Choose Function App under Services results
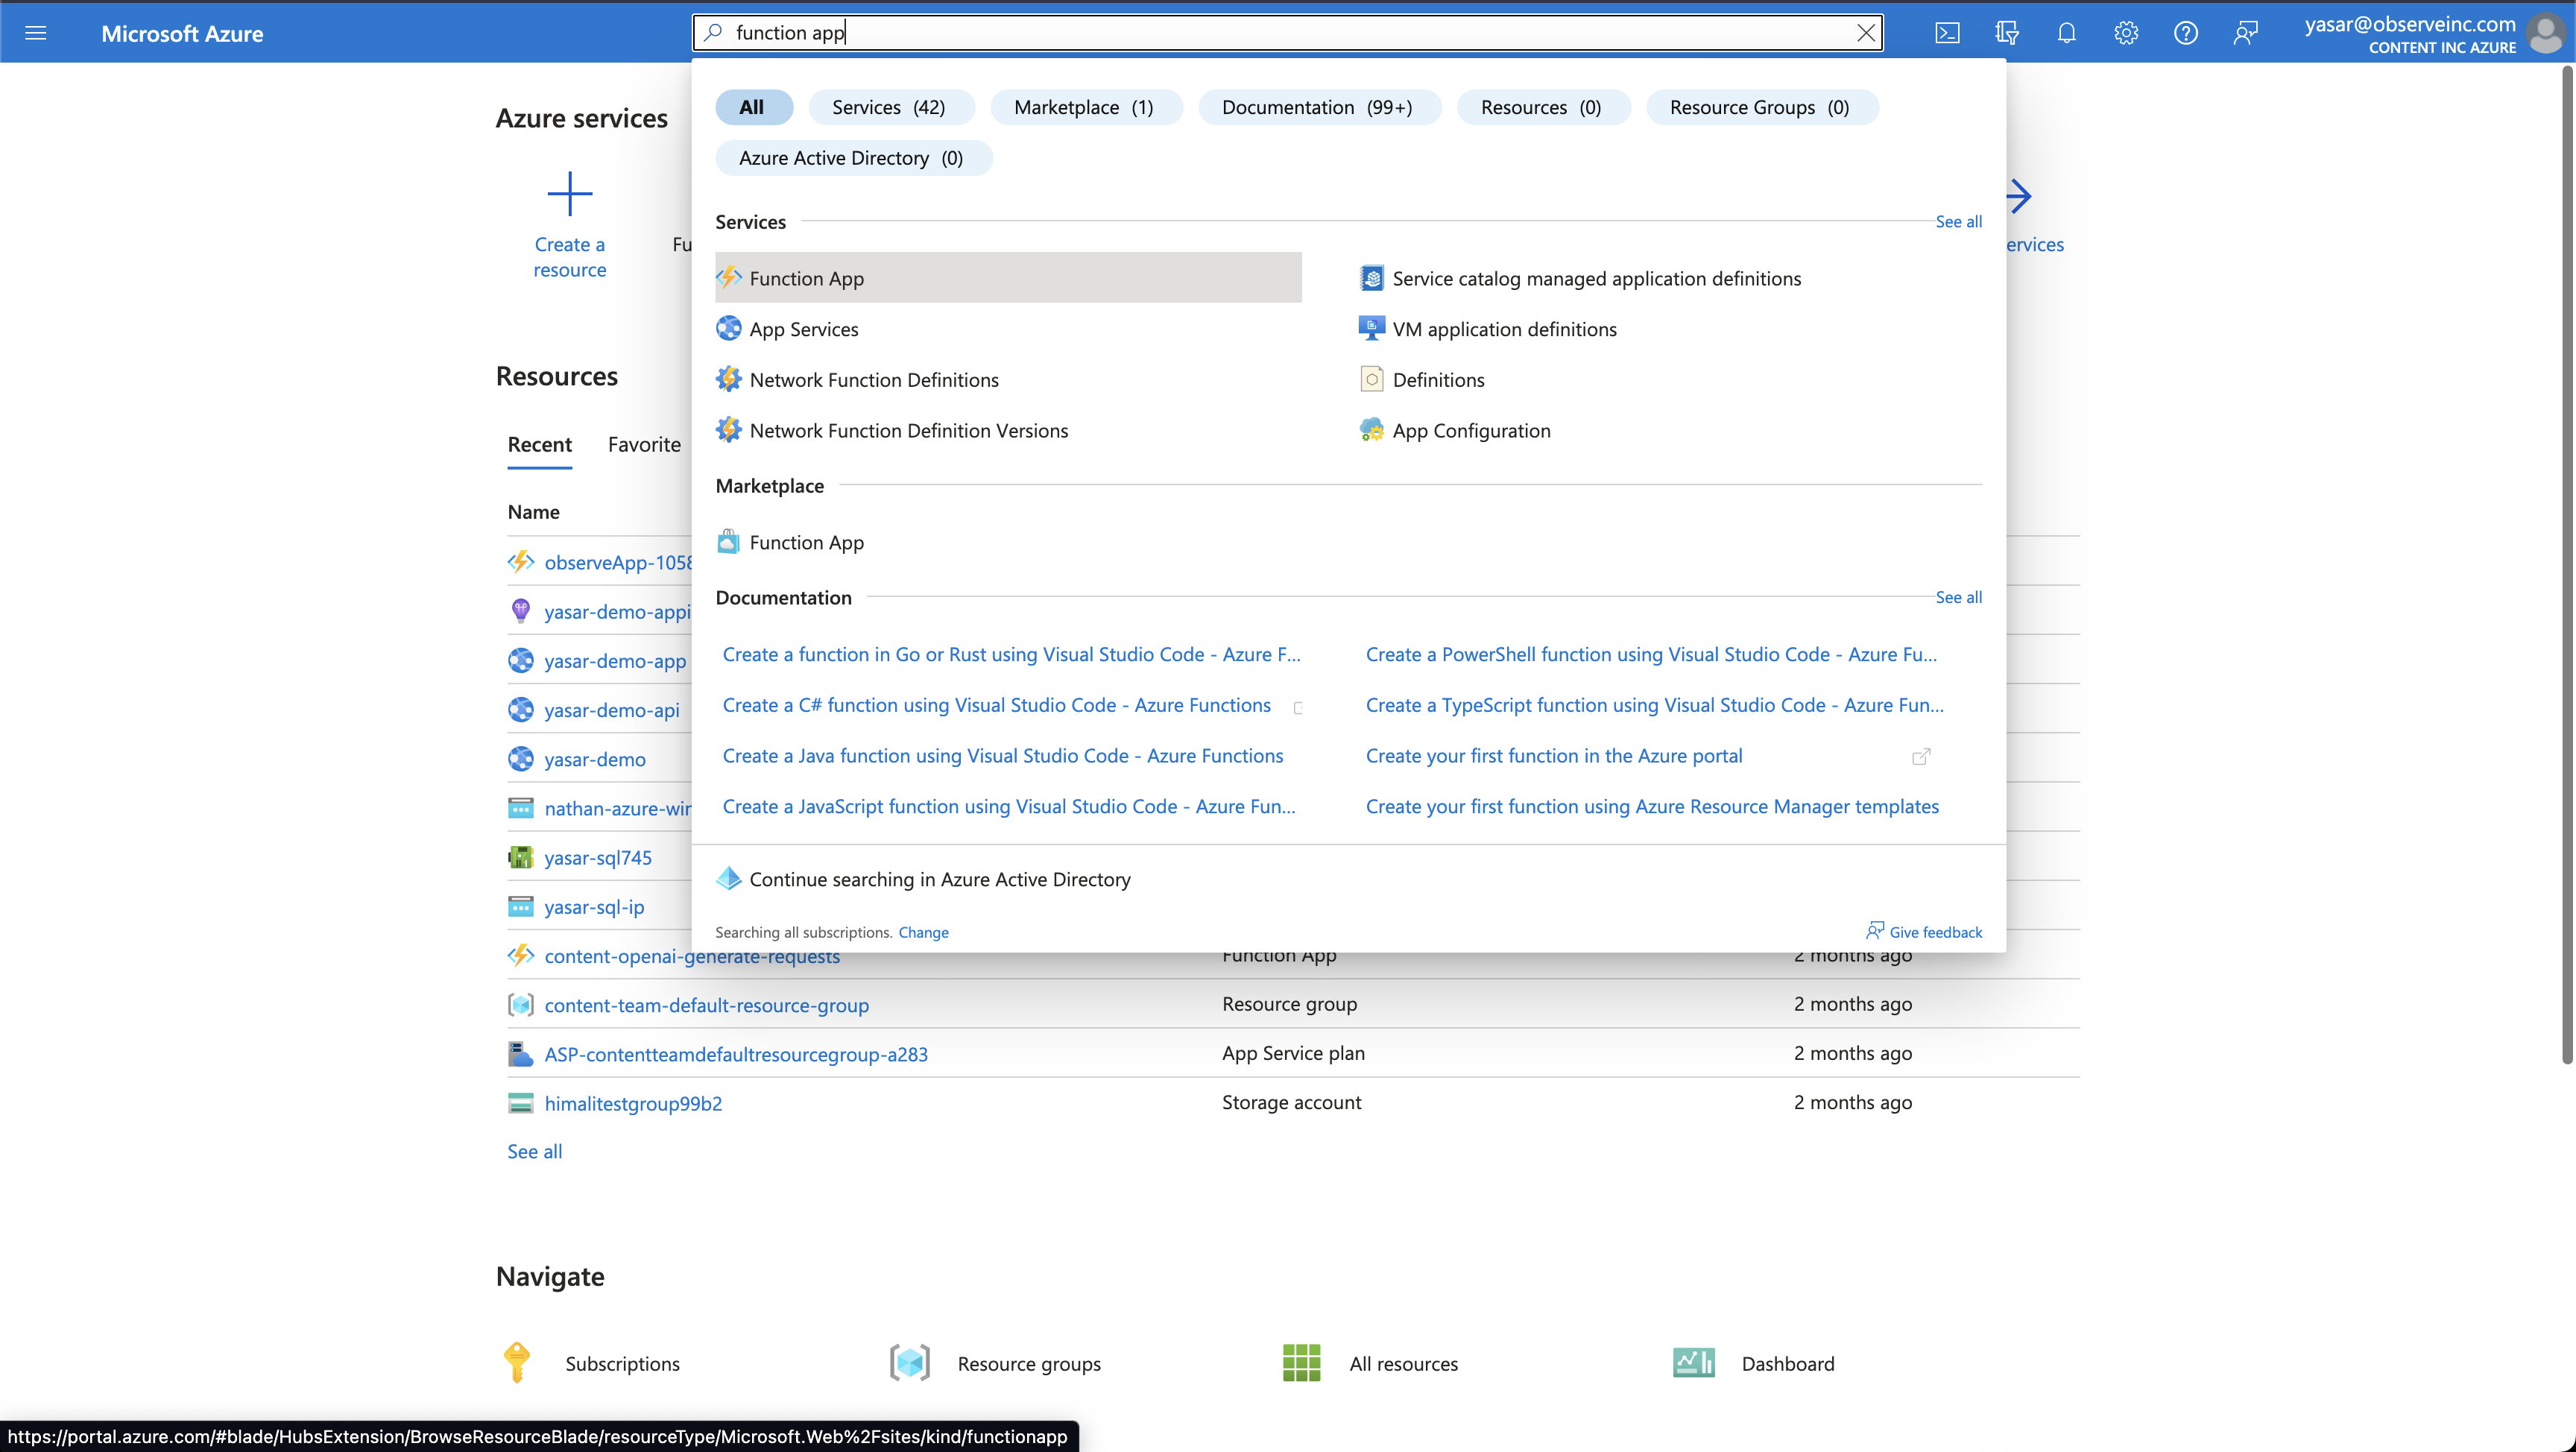 (806, 278)
